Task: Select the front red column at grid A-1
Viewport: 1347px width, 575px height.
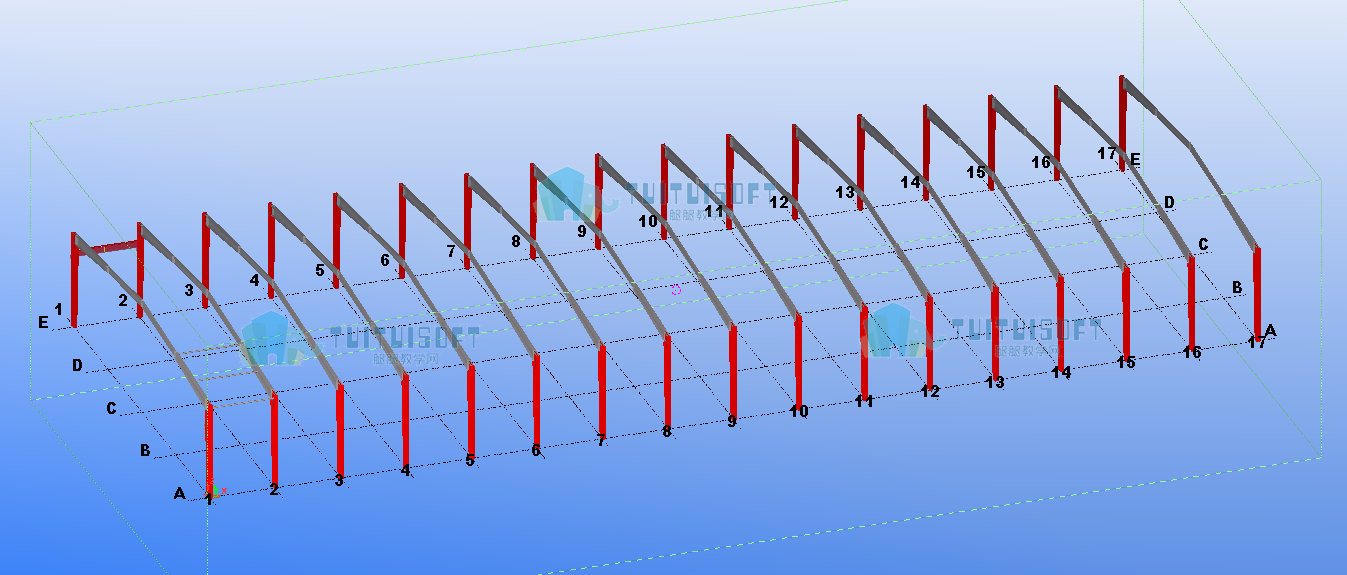Action: pyautogui.click(x=210, y=449)
